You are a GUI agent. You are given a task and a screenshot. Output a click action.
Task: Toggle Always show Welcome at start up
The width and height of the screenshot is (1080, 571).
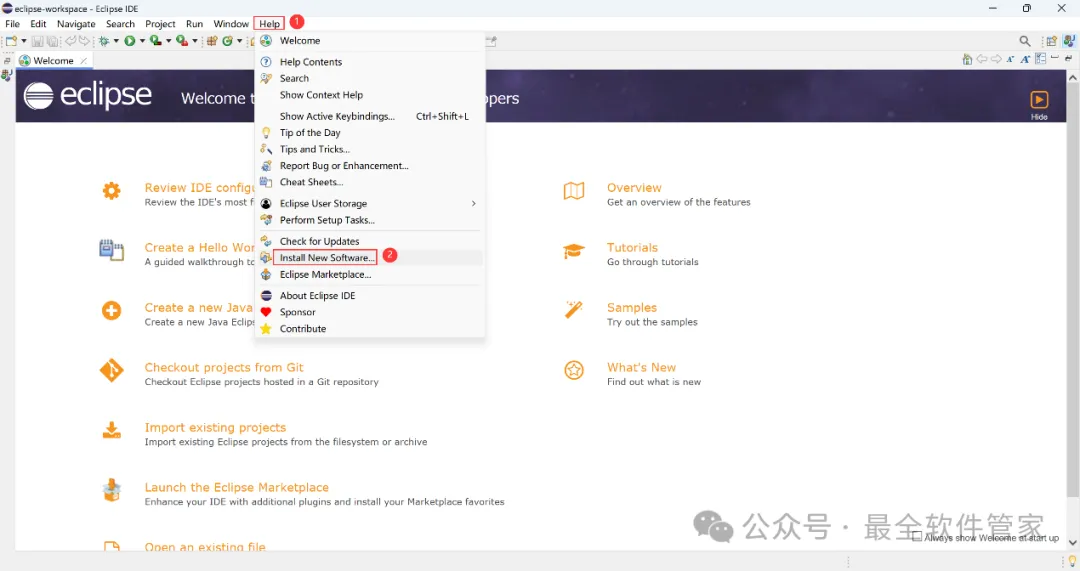(x=917, y=537)
